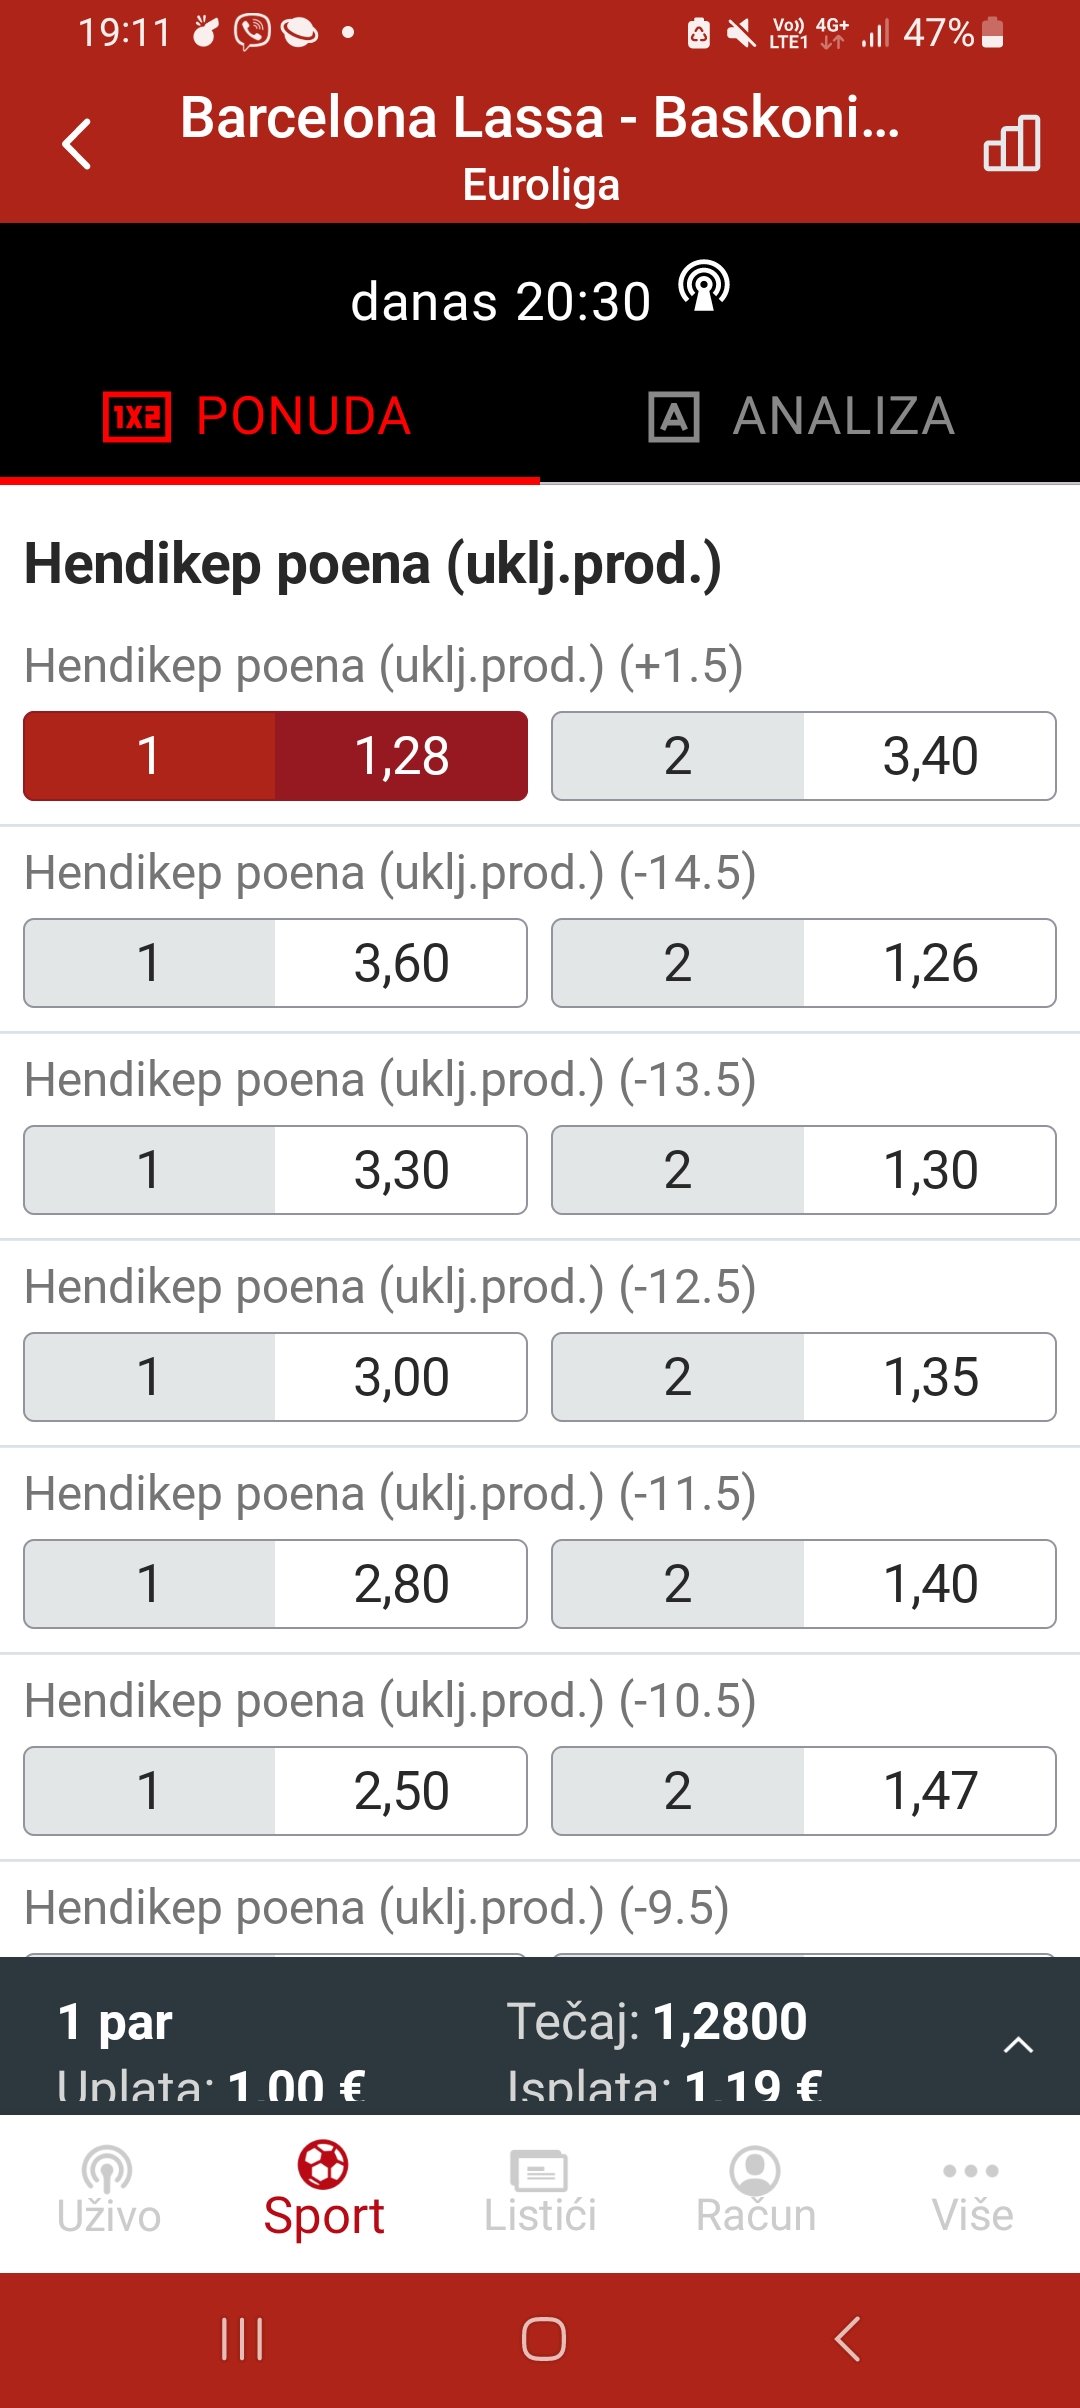This screenshot has height=2408, width=1080.
Task: Open the Račun account section
Action: (x=756, y=2192)
